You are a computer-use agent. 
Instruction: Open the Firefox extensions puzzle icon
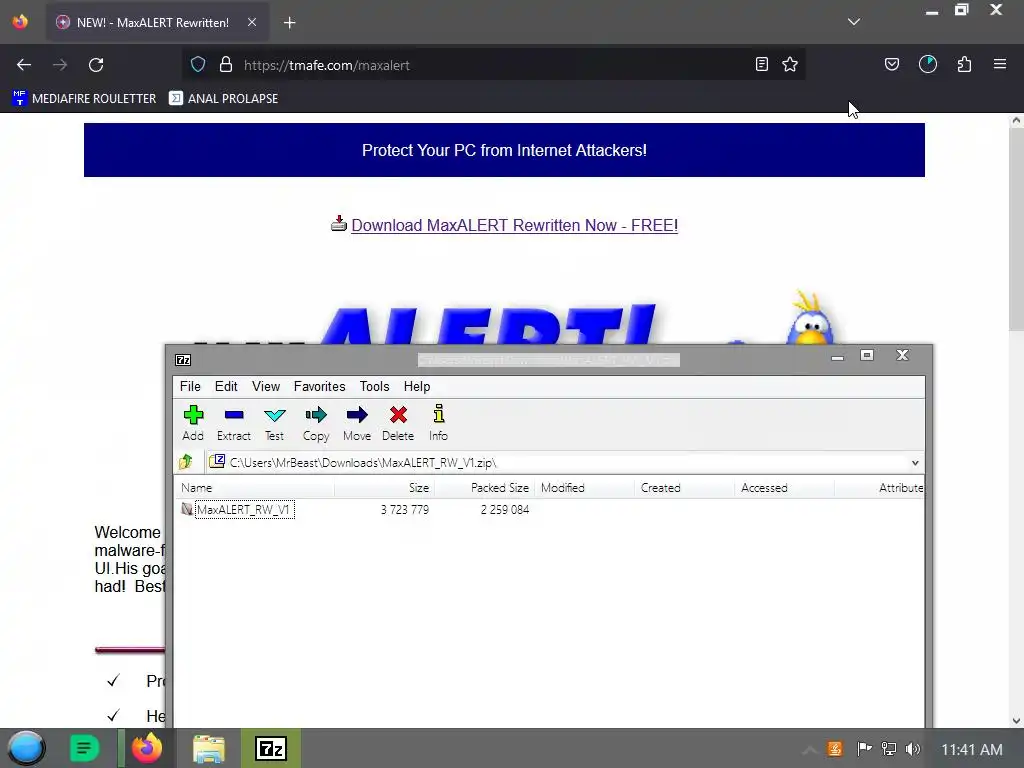click(964, 64)
